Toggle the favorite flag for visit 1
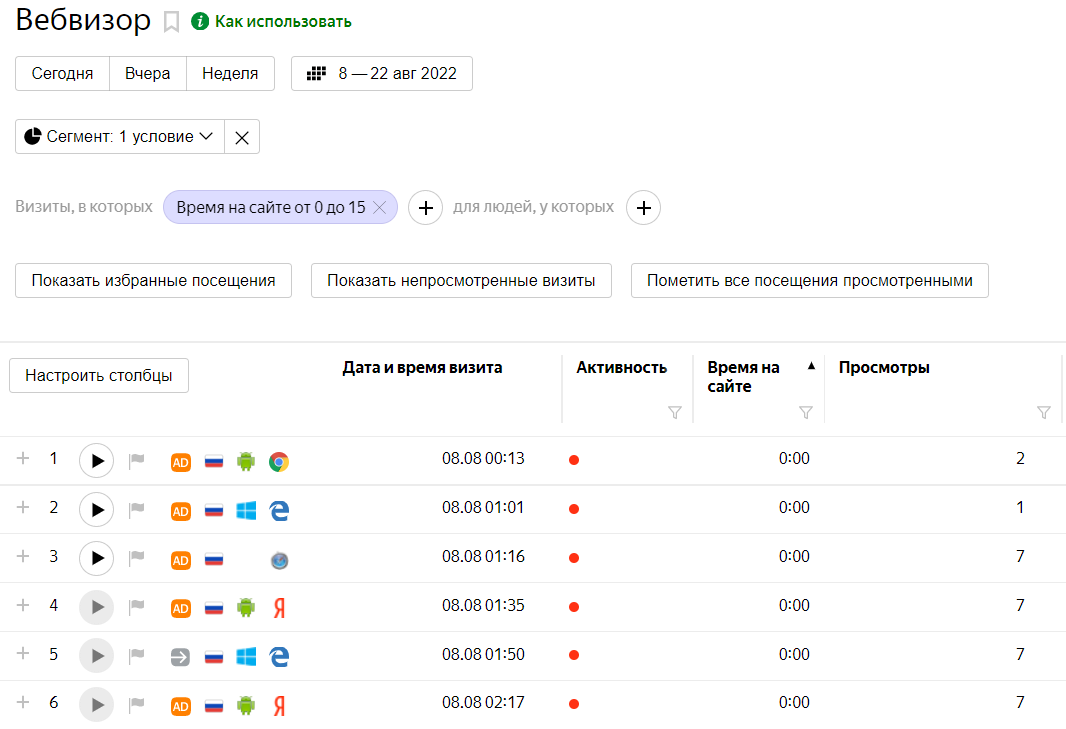This screenshot has height=729, width=1066. point(136,458)
